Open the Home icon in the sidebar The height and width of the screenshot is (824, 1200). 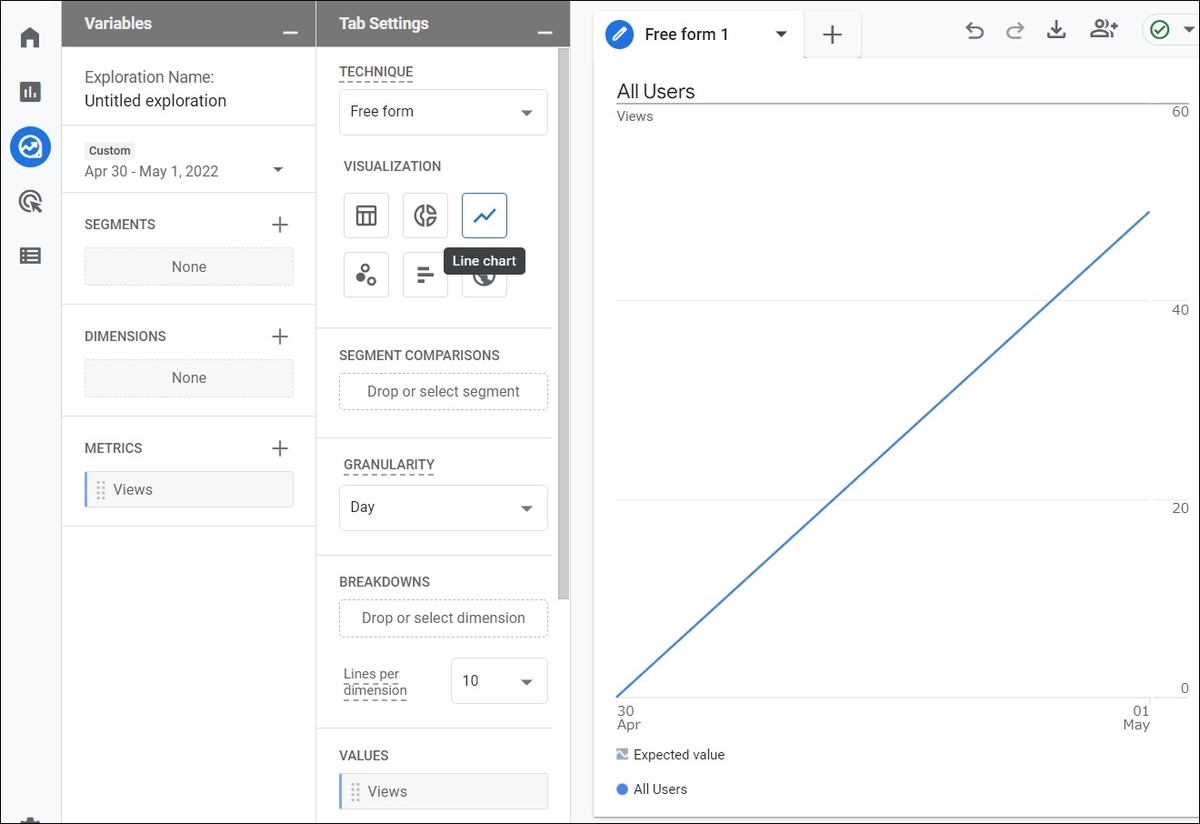pos(30,38)
